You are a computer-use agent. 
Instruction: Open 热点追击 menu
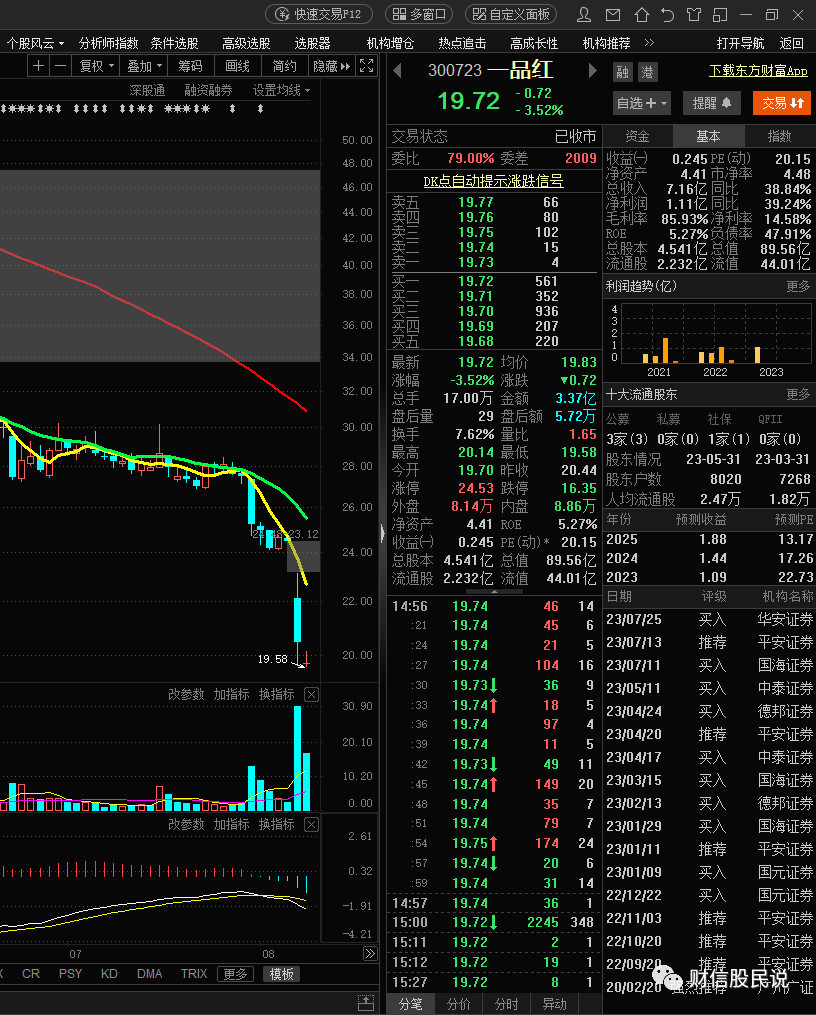tap(462, 43)
